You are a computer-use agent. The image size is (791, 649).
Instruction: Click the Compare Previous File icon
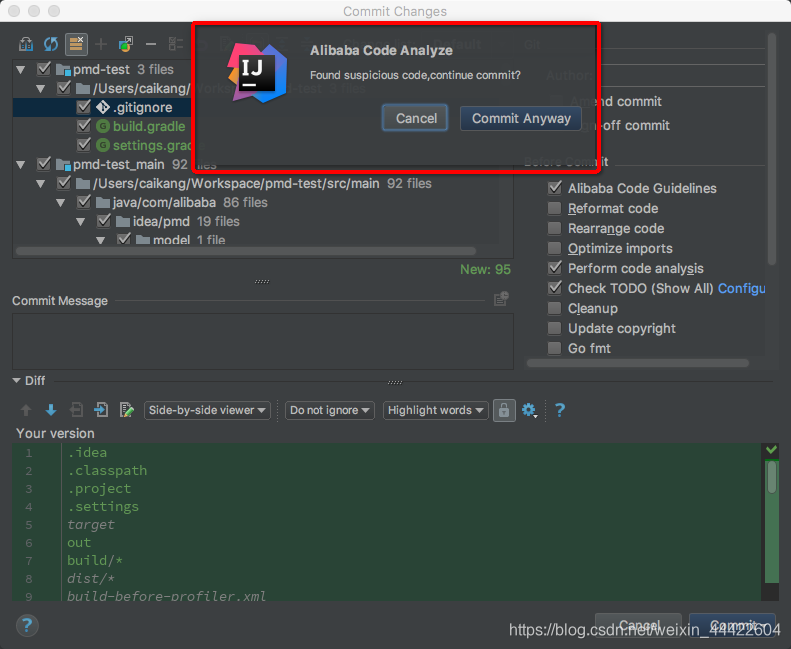click(x=76, y=410)
